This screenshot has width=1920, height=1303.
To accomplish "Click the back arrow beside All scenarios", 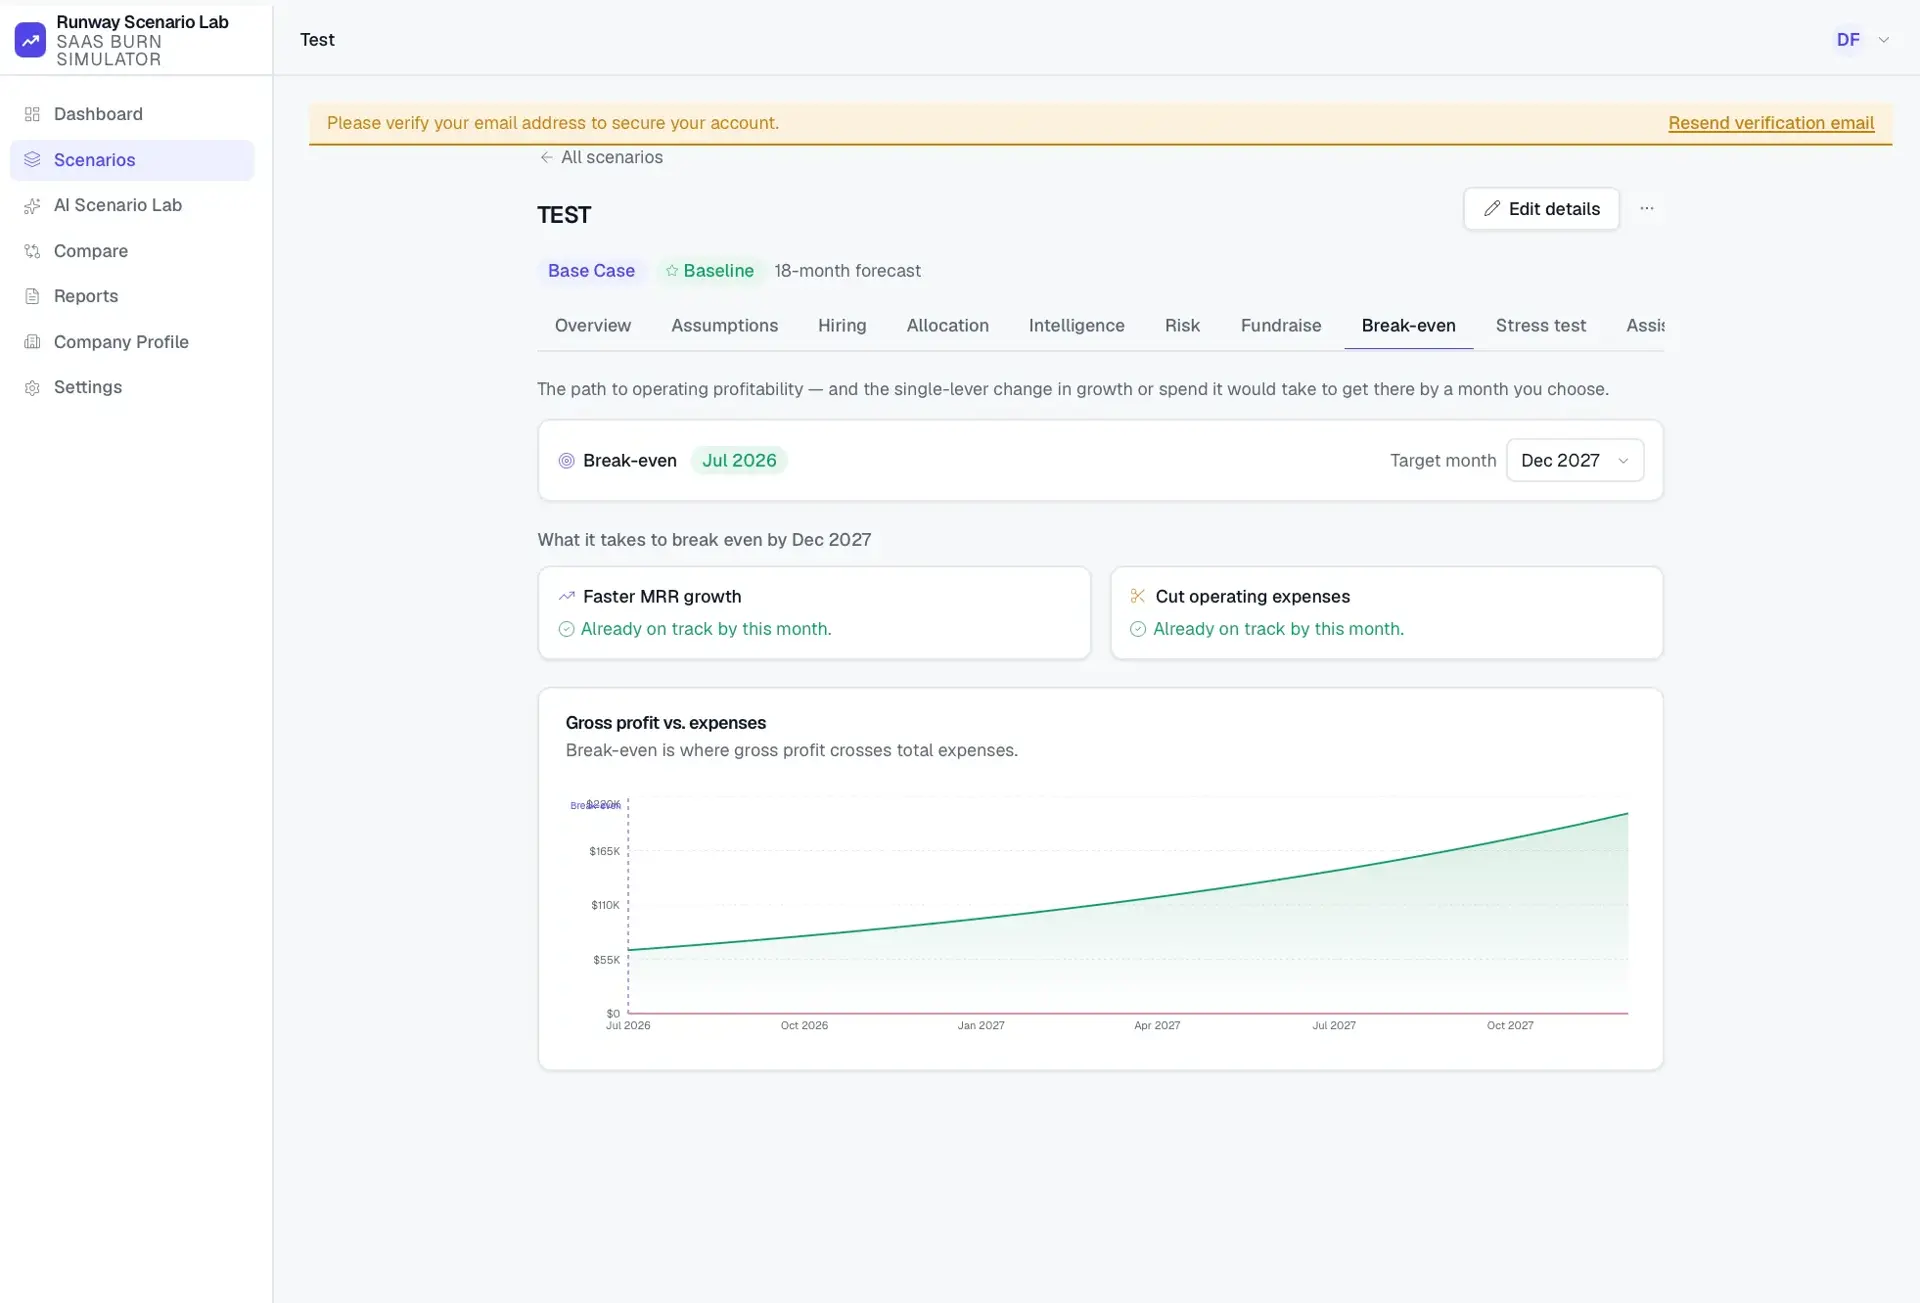I will [546, 157].
